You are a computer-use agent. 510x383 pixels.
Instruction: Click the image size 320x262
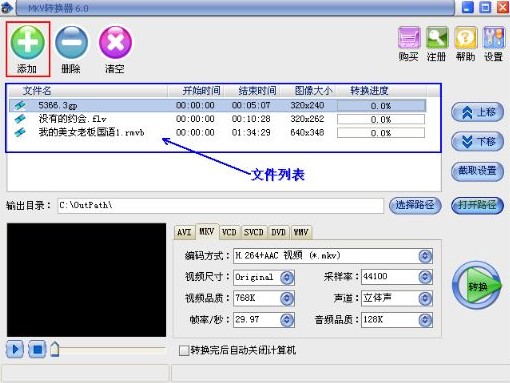pyautogui.click(x=307, y=119)
